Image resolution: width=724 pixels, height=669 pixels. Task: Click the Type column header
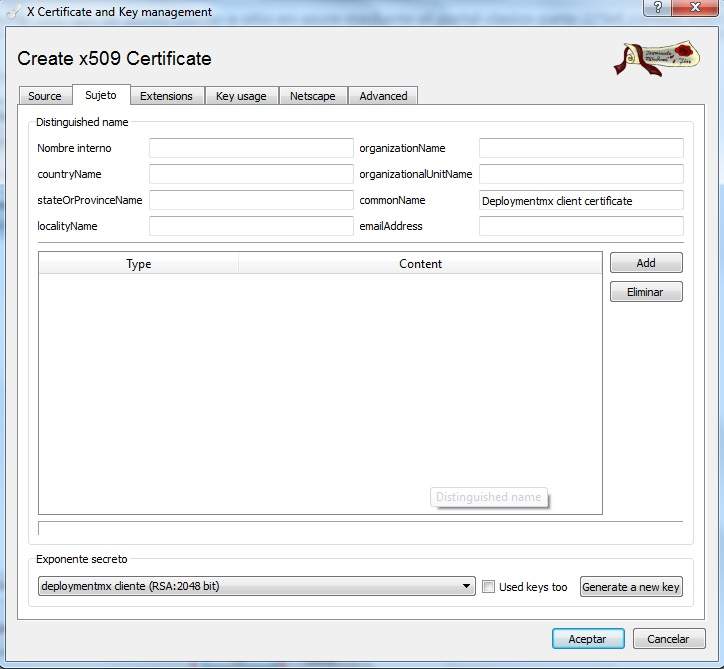[139, 264]
